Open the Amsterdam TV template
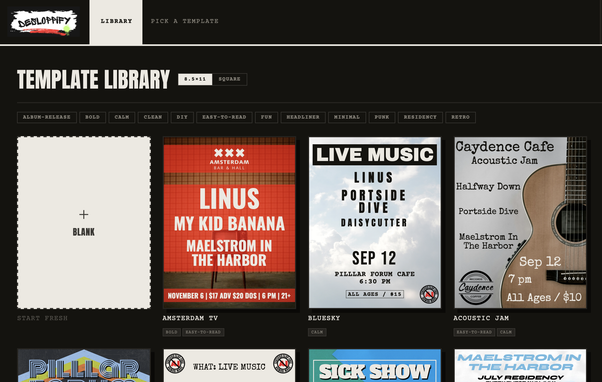The height and width of the screenshot is (382, 602). (229, 222)
